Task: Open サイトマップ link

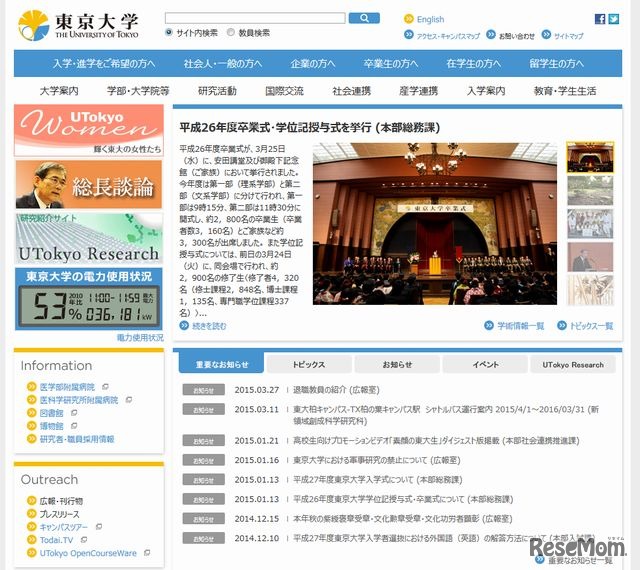Action: coord(569,36)
